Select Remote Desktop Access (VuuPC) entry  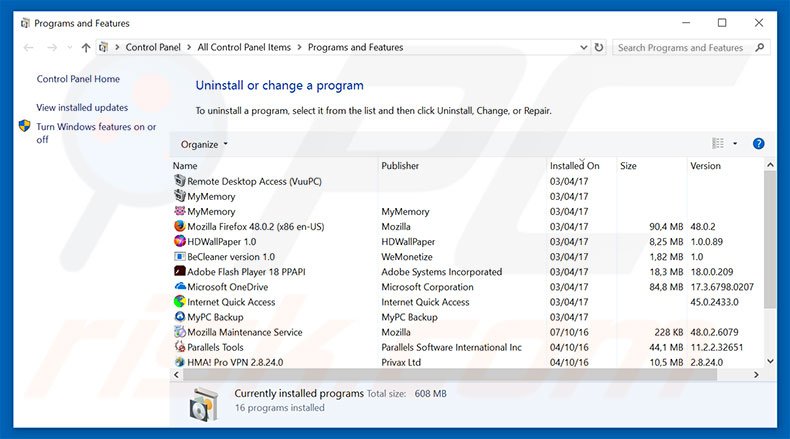[254, 181]
